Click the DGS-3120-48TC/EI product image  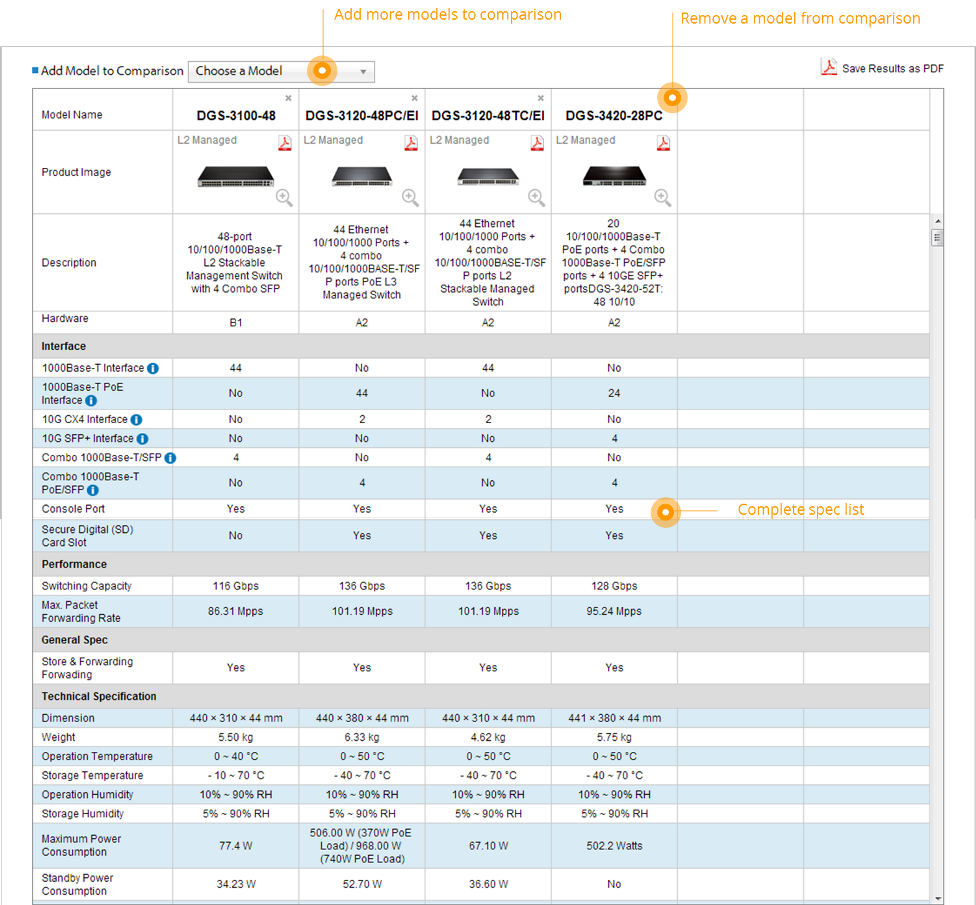pos(488,177)
